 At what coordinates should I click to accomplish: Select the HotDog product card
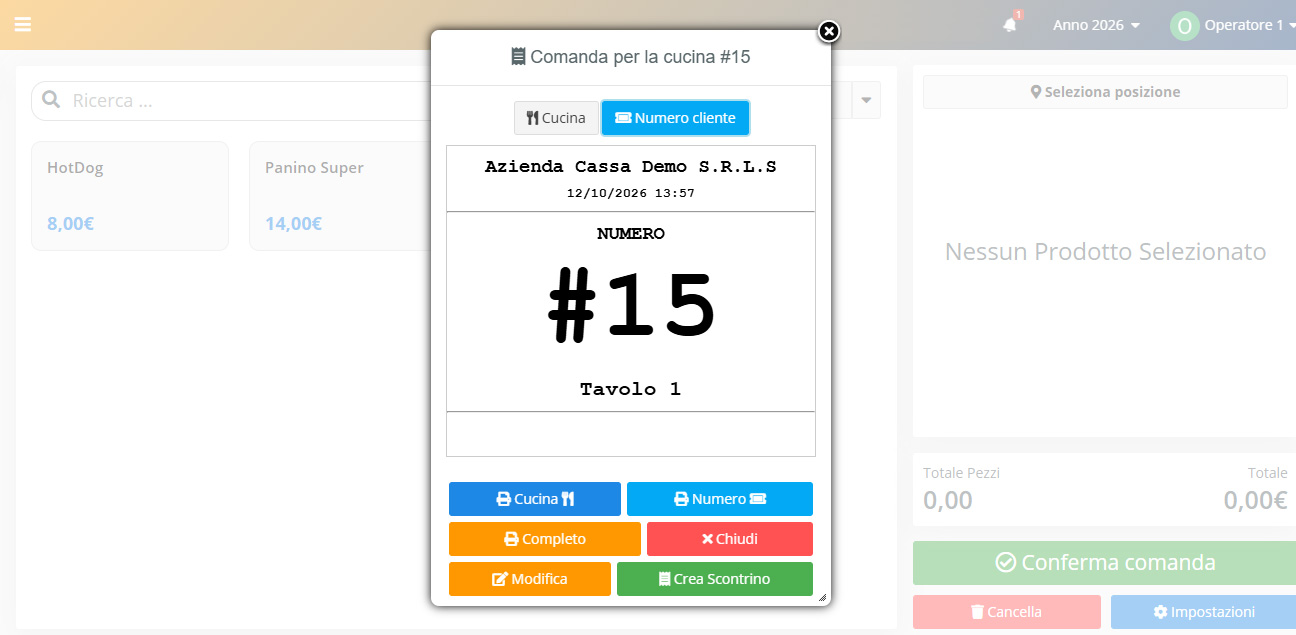[x=130, y=196]
